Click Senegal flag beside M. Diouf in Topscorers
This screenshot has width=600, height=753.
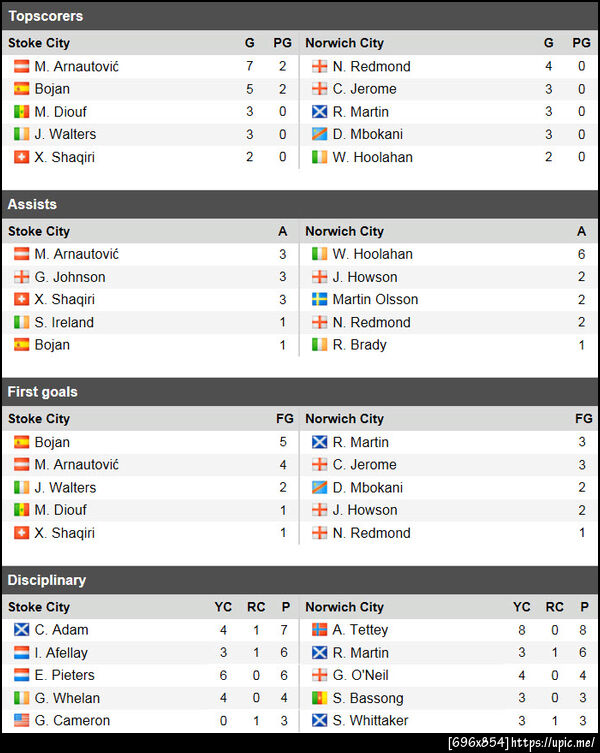point(21,112)
